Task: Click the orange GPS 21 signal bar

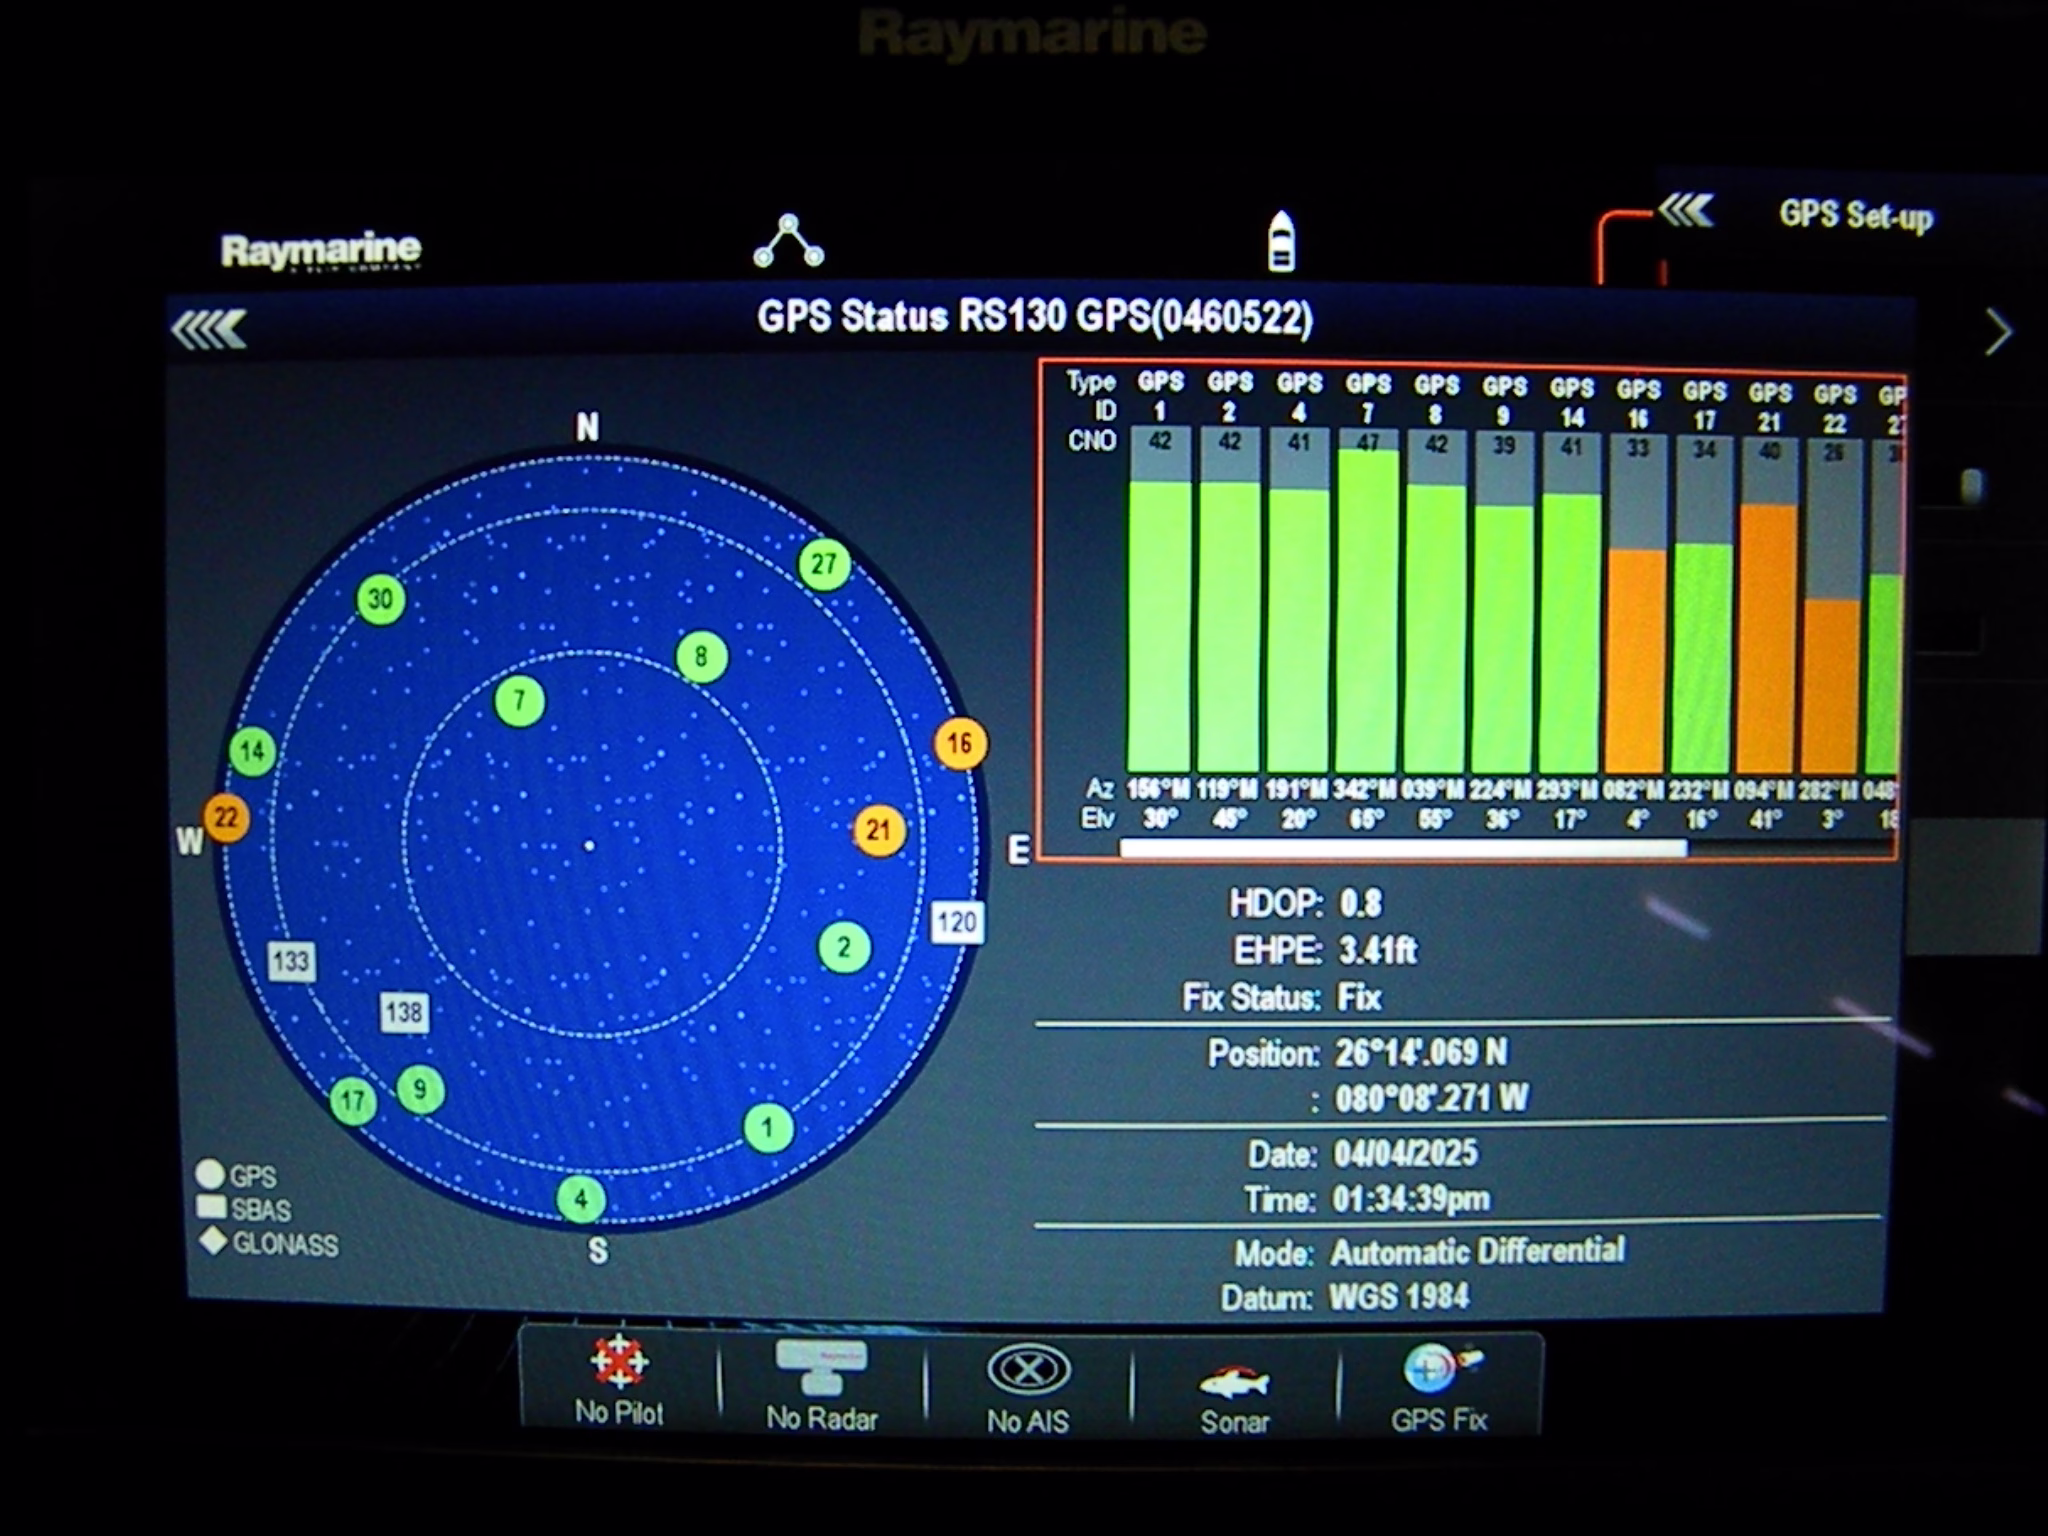Action: (x=1768, y=639)
